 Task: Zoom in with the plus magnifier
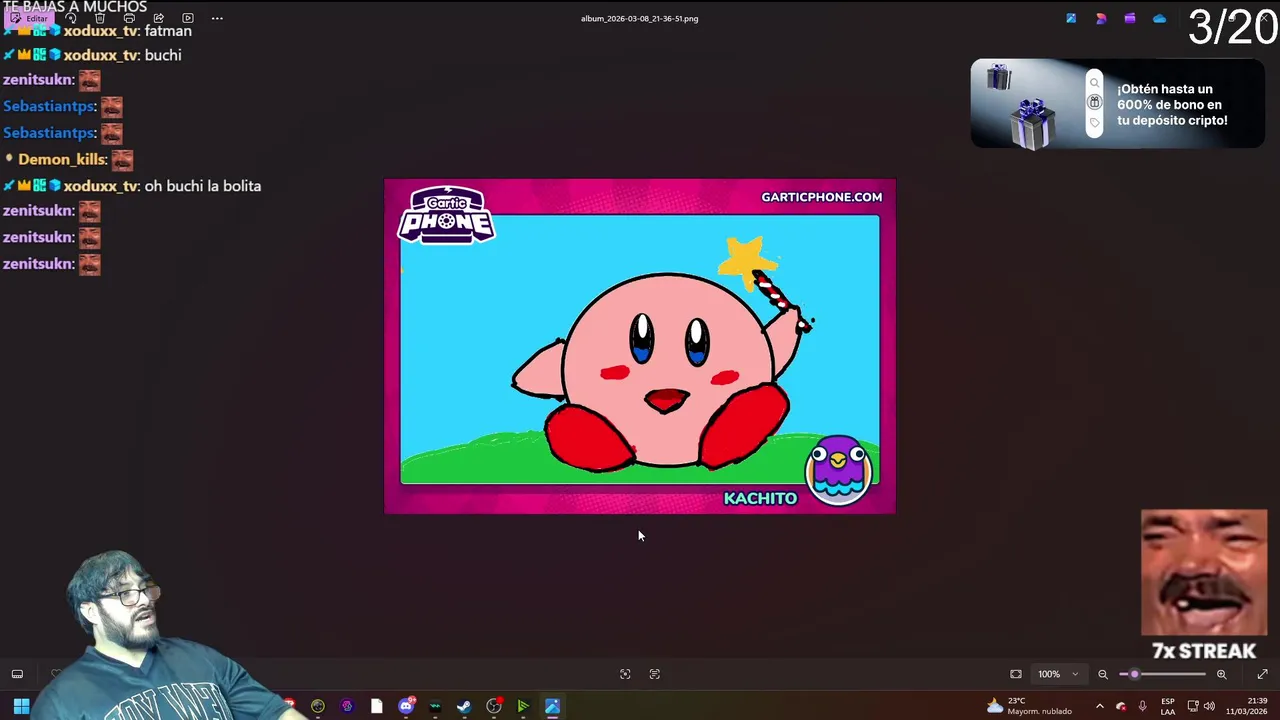(x=1221, y=674)
